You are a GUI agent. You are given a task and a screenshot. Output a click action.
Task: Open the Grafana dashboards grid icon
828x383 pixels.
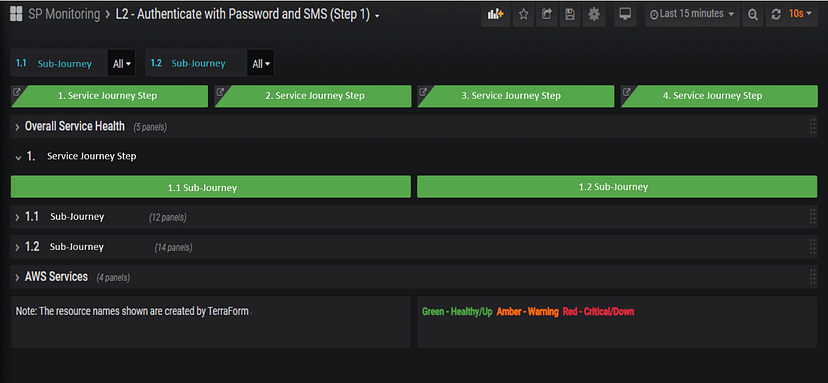[16, 14]
